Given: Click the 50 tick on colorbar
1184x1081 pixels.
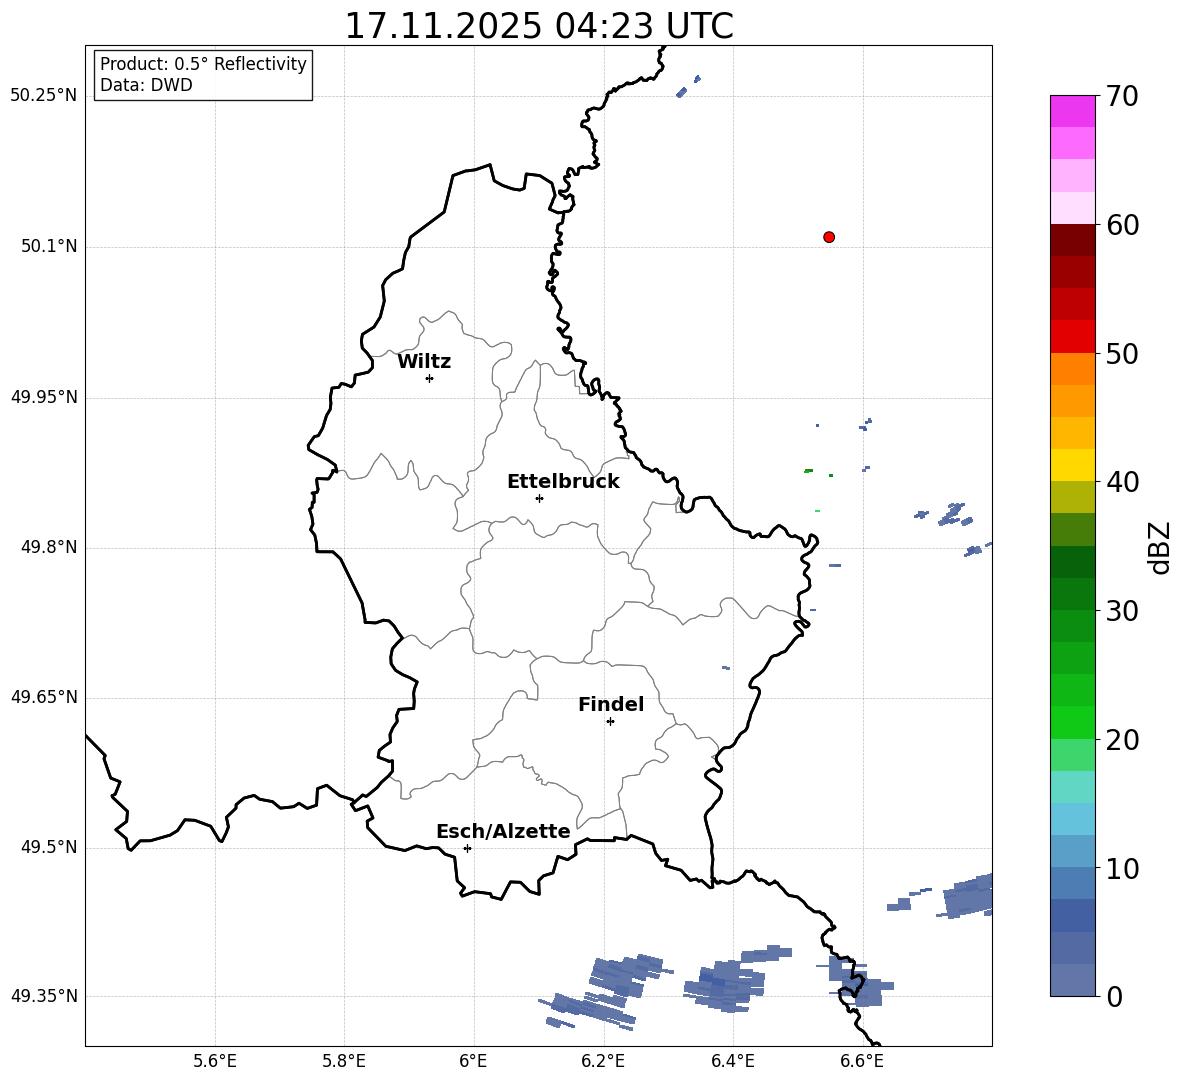Looking at the screenshot, I should (x=1122, y=354).
